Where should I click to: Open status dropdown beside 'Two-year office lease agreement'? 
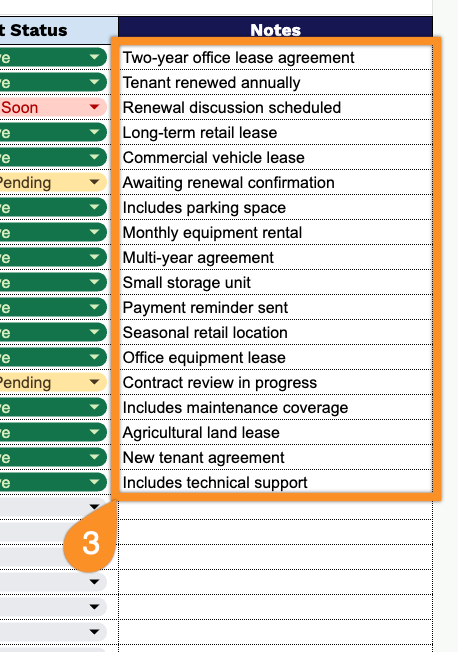coord(94,57)
